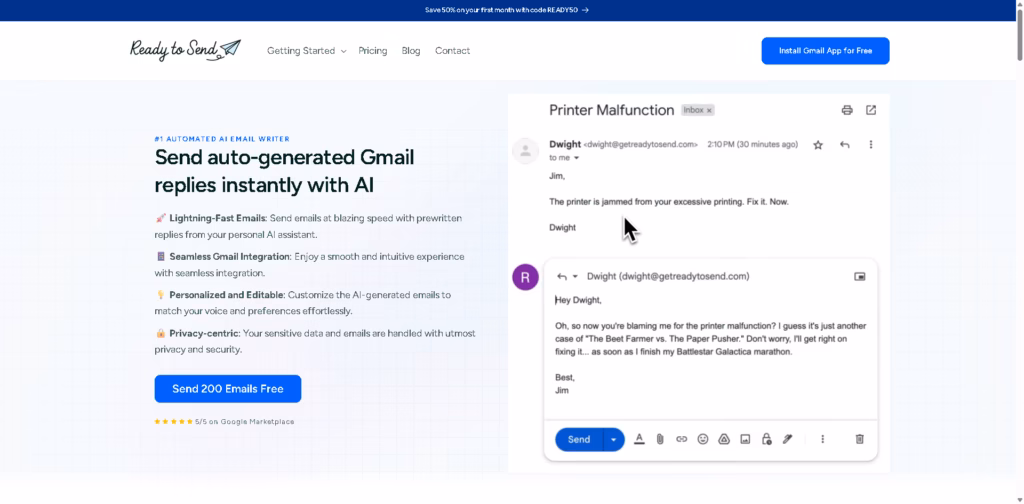
Task: Star the email from Dwight
Action: click(818, 145)
